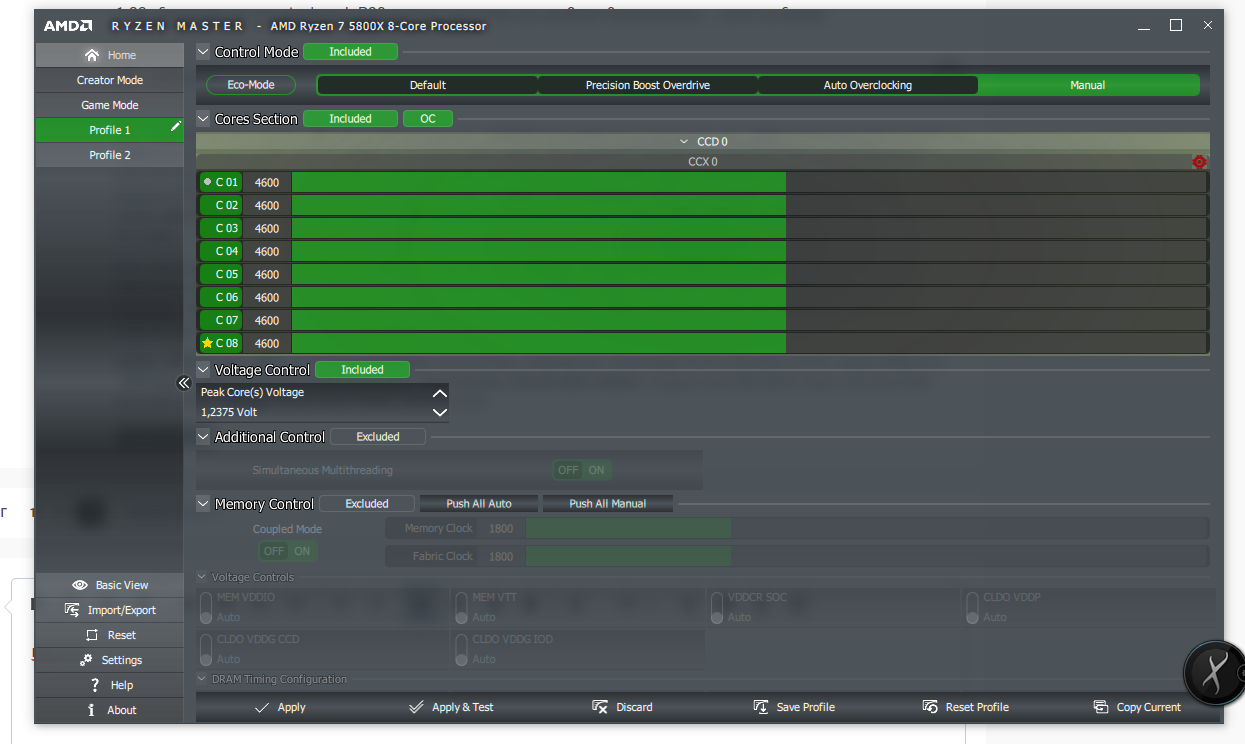Collapse the Voltage Controls subsection

[203, 577]
